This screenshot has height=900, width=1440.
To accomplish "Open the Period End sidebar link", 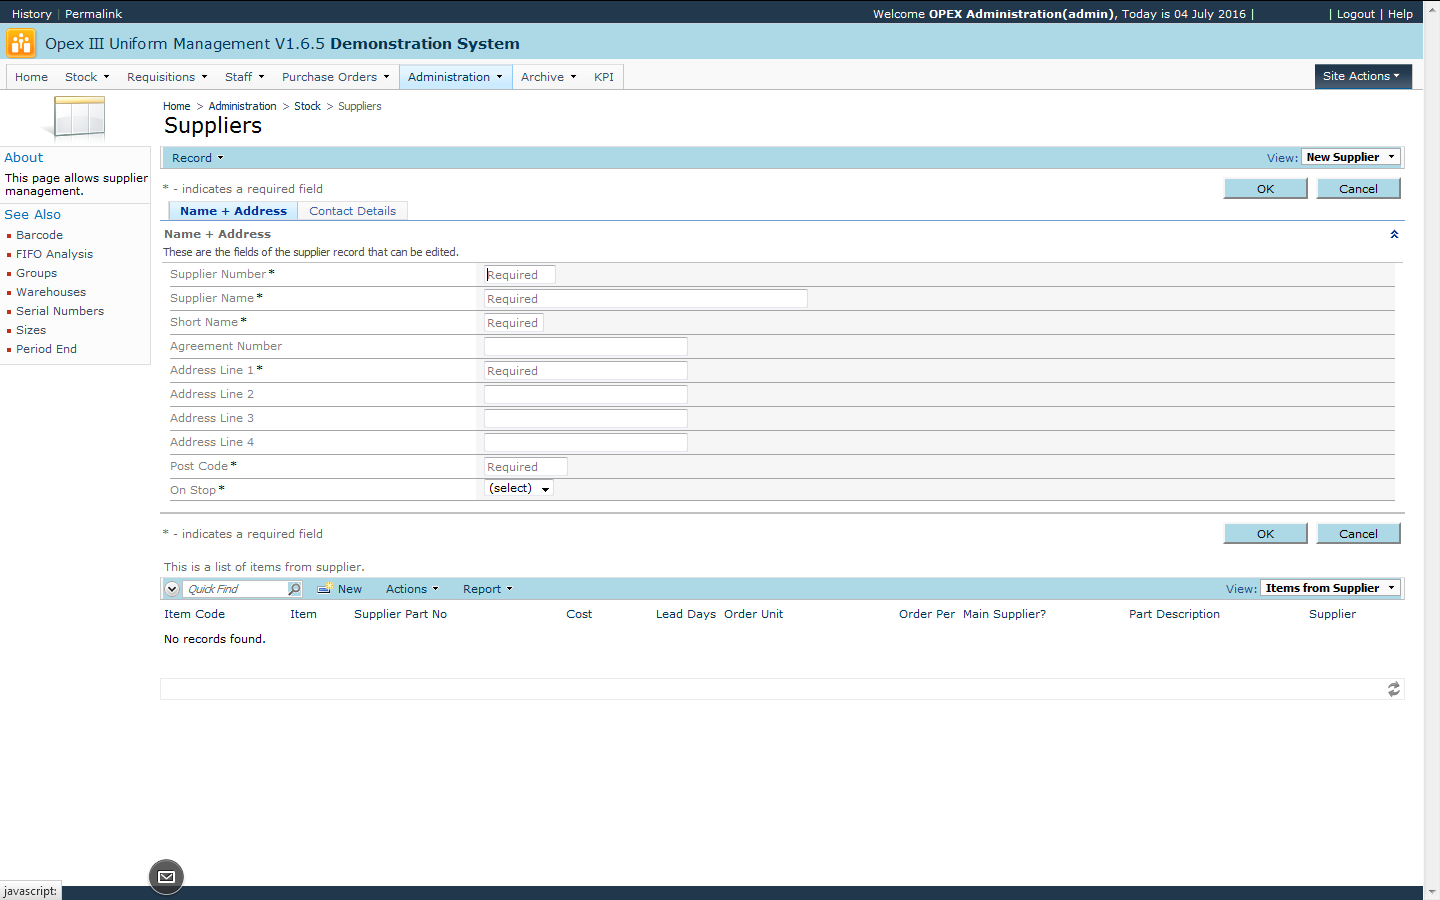I will 46,349.
